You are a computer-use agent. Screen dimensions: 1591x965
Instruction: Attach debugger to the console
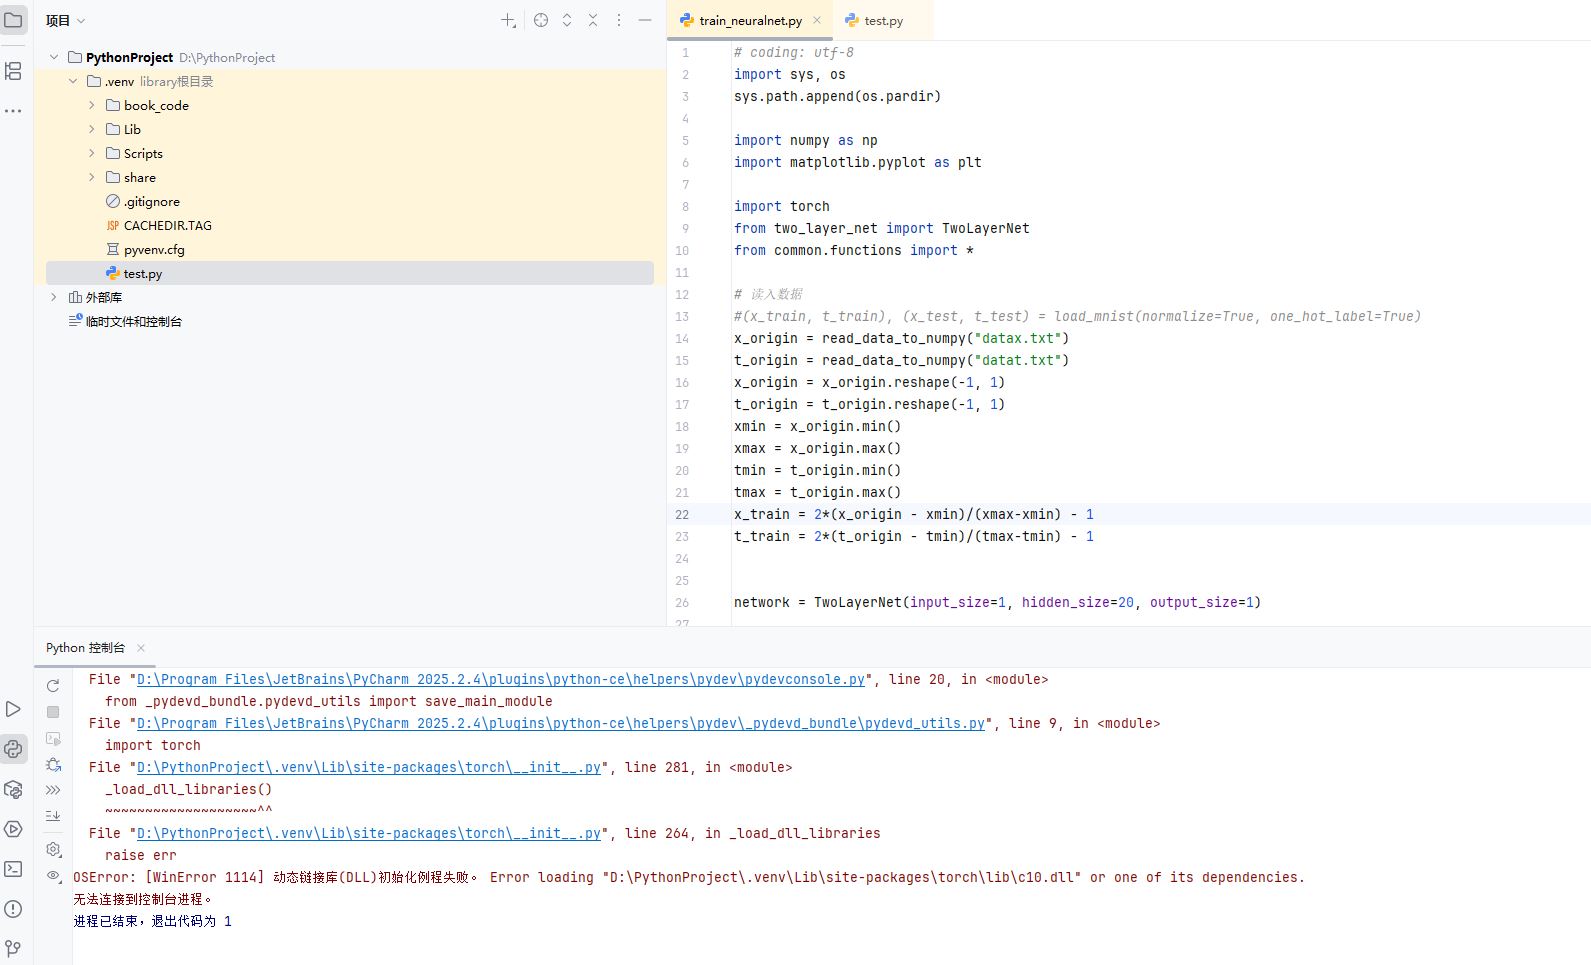53,764
